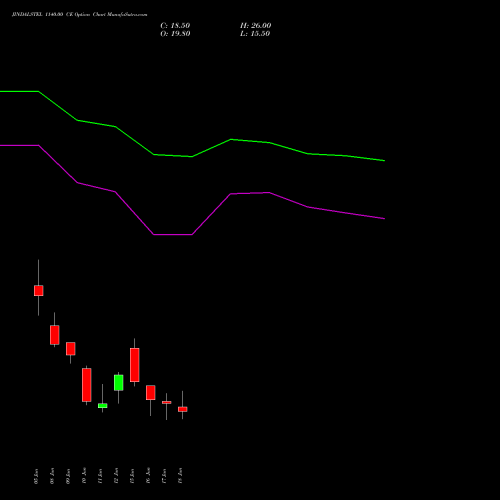
Task: Click the small green candlestick for 11 Jun
Action: pyautogui.click(x=103, y=406)
